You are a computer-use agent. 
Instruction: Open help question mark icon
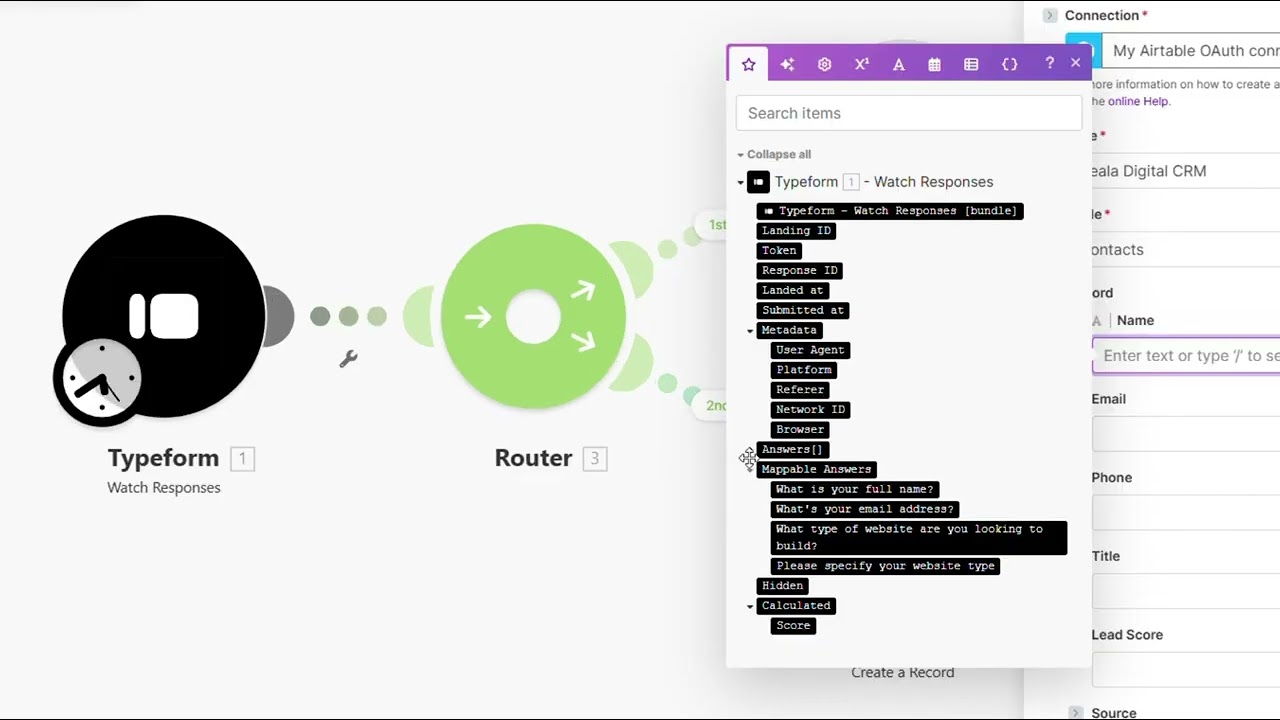1049,63
